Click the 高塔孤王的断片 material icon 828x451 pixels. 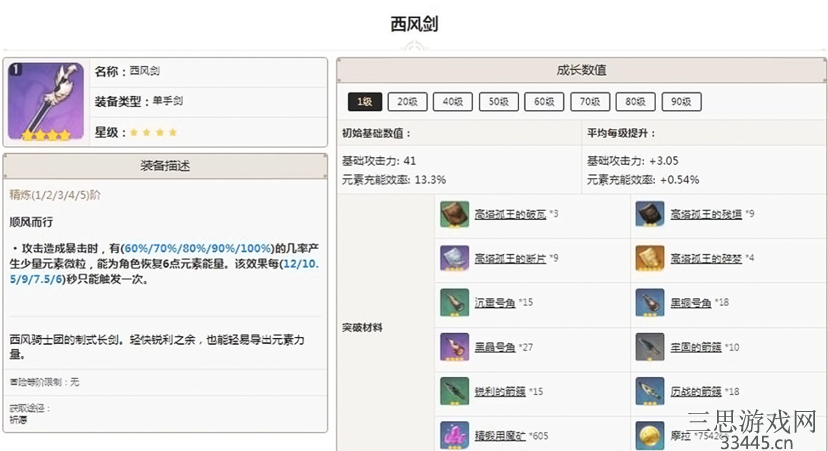[x=455, y=258]
